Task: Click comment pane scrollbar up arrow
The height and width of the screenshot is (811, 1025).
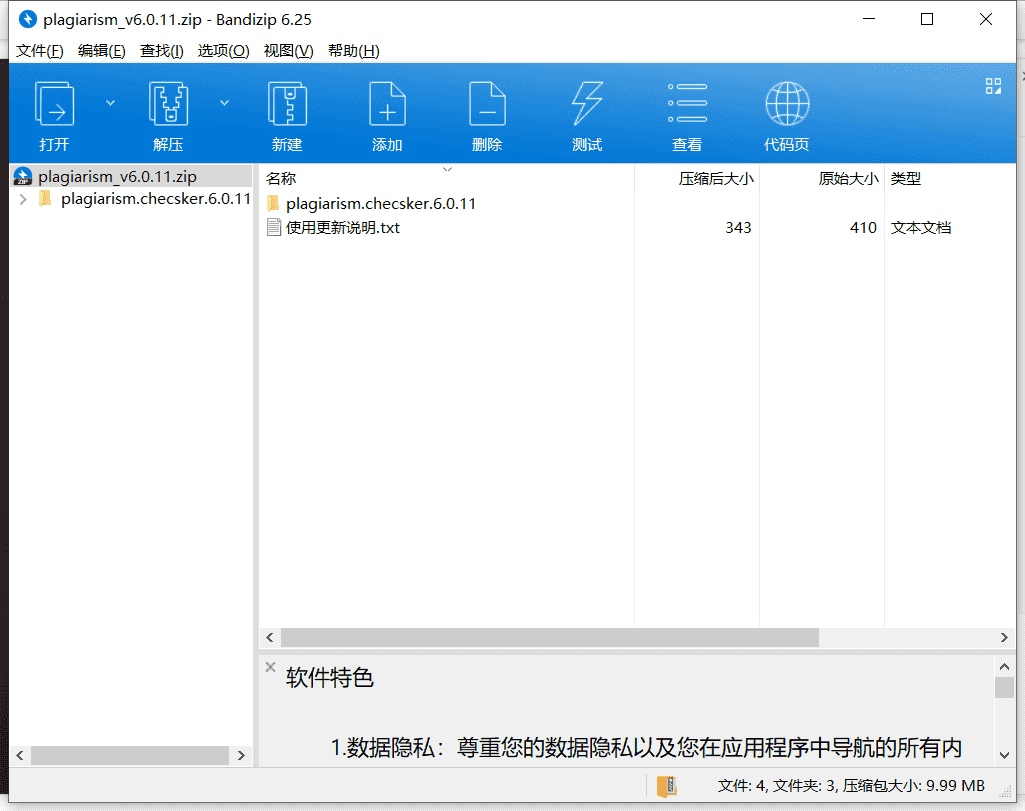Action: [x=1005, y=667]
